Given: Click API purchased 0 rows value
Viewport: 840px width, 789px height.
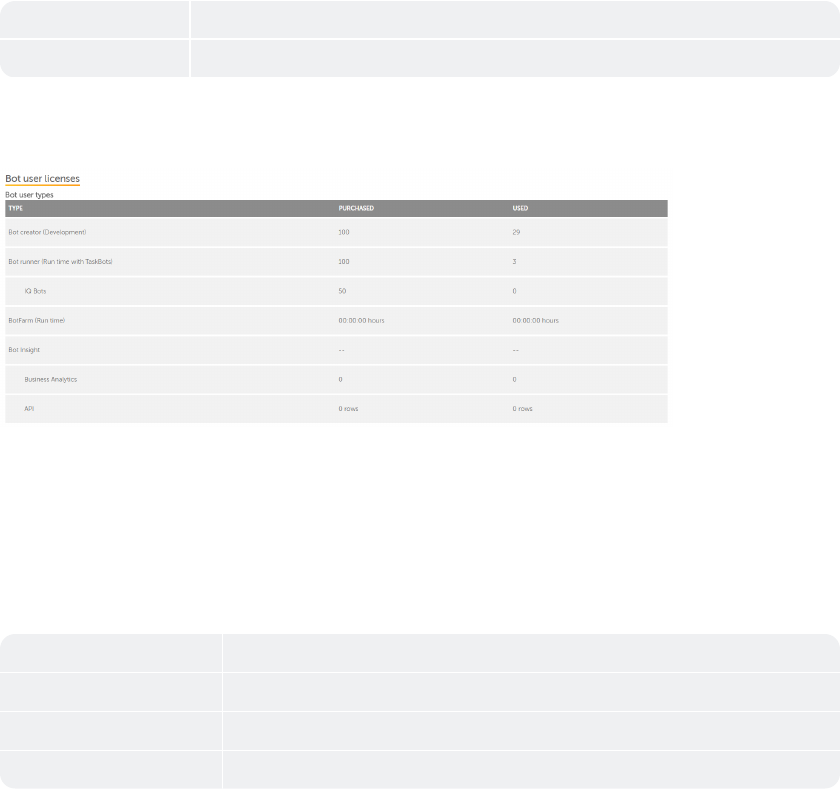Looking at the screenshot, I should pyautogui.click(x=348, y=409).
